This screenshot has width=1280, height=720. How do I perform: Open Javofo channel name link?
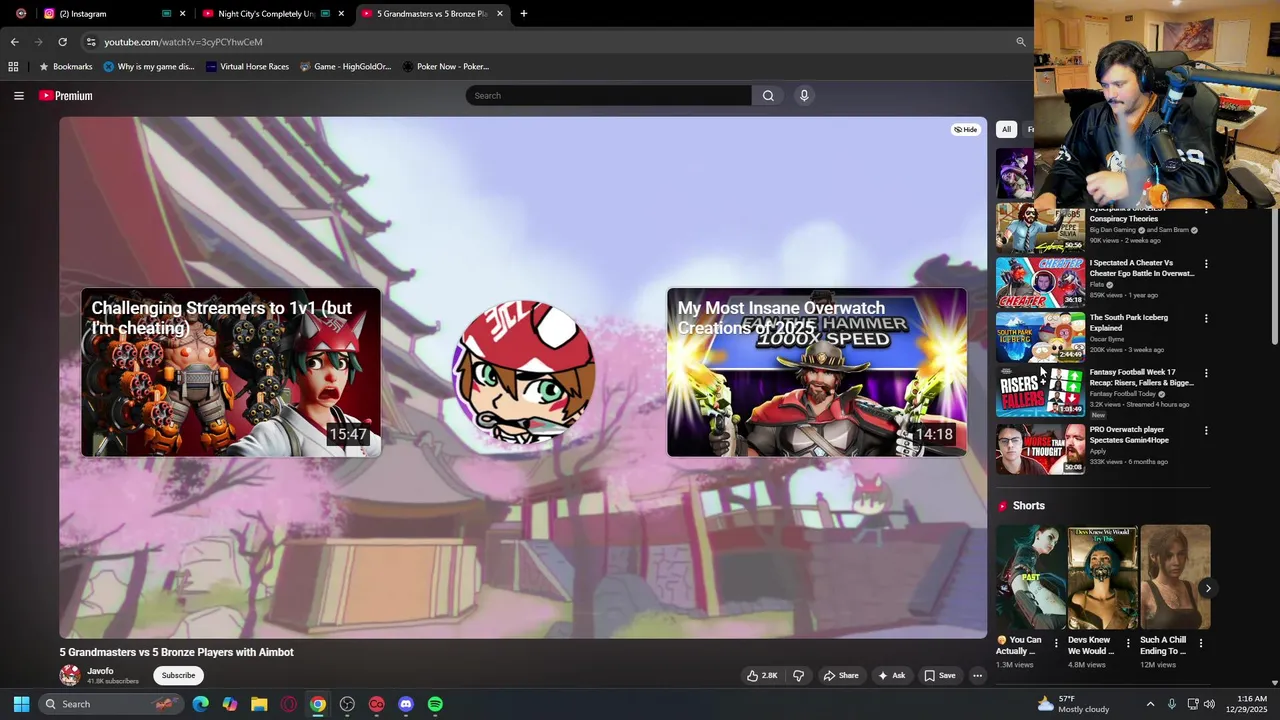[x=100, y=671]
